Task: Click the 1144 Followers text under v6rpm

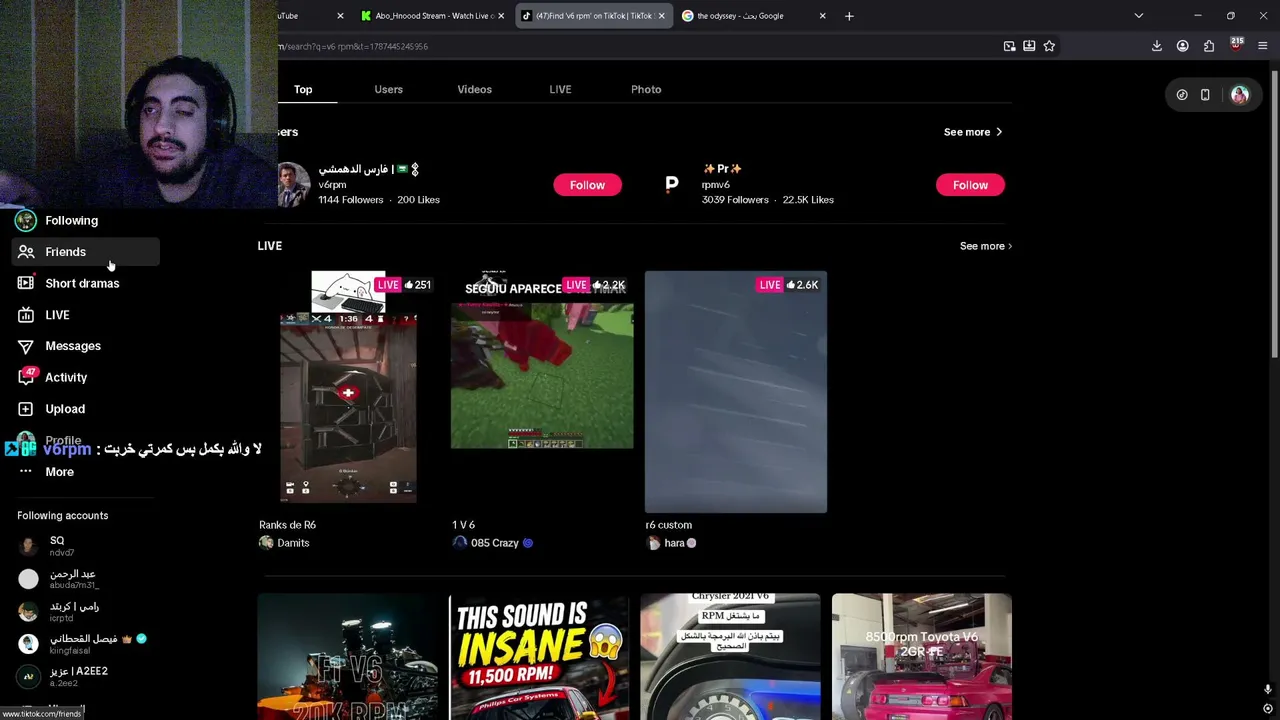Action: click(x=351, y=200)
